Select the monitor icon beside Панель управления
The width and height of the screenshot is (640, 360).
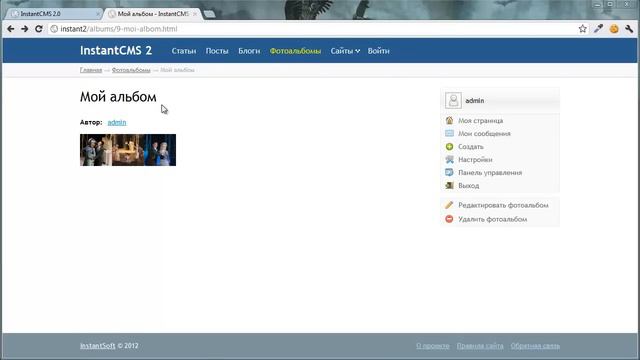[449, 172]
